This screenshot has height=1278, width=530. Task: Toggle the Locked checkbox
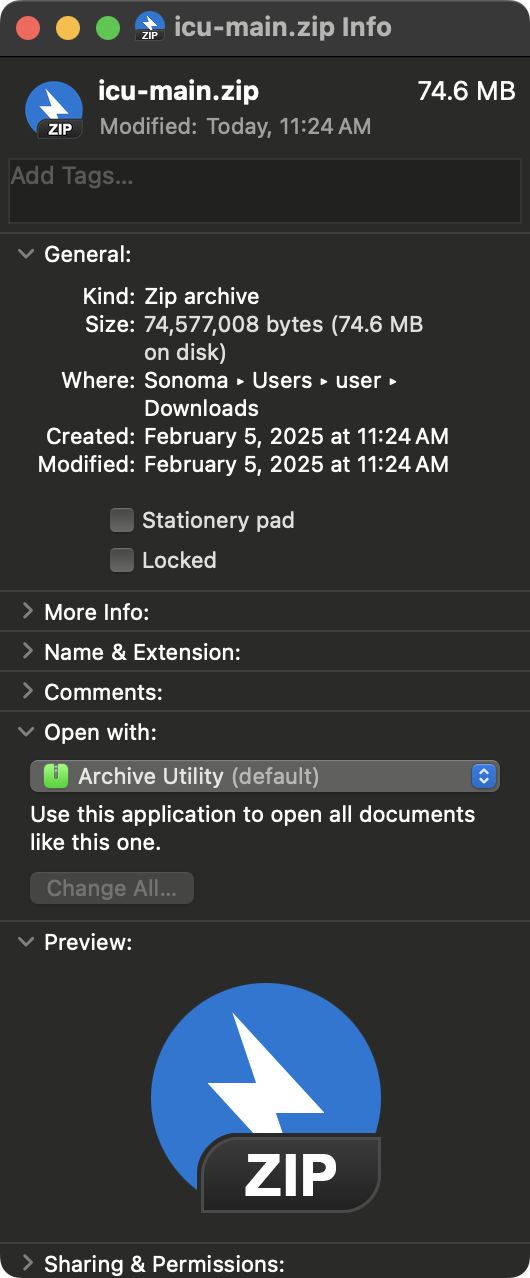pos(122,560)
